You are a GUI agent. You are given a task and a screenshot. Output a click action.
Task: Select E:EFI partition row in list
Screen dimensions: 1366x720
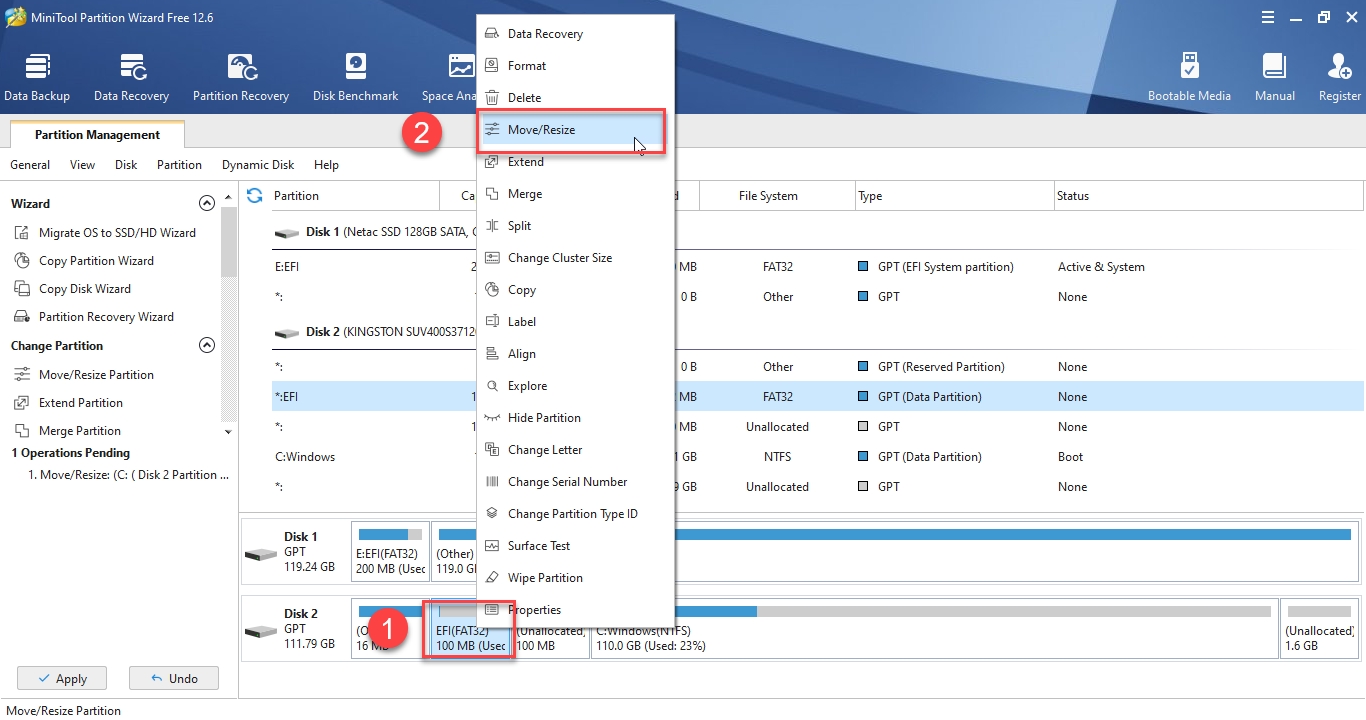coord(818,267)
